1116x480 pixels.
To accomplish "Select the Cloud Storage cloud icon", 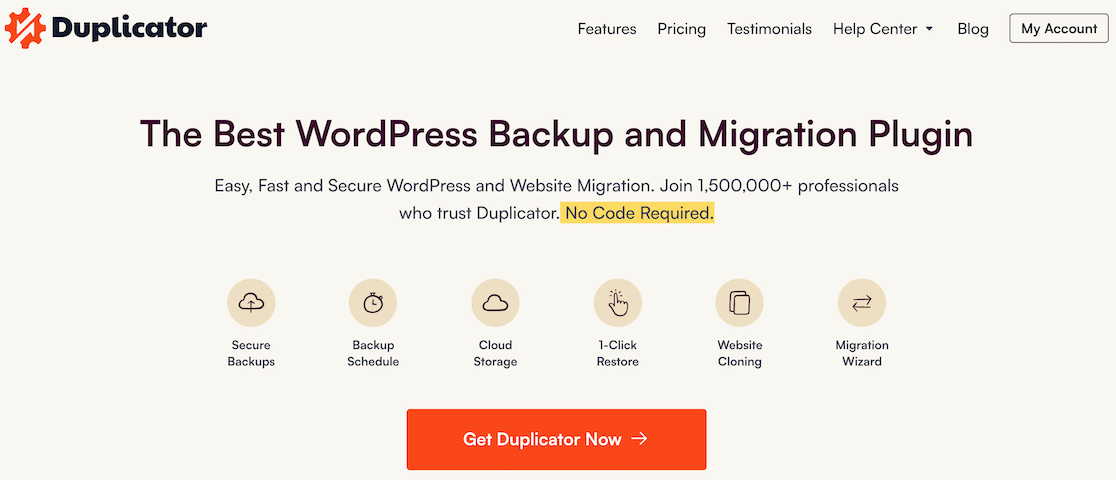I will [x=495, y=303].
